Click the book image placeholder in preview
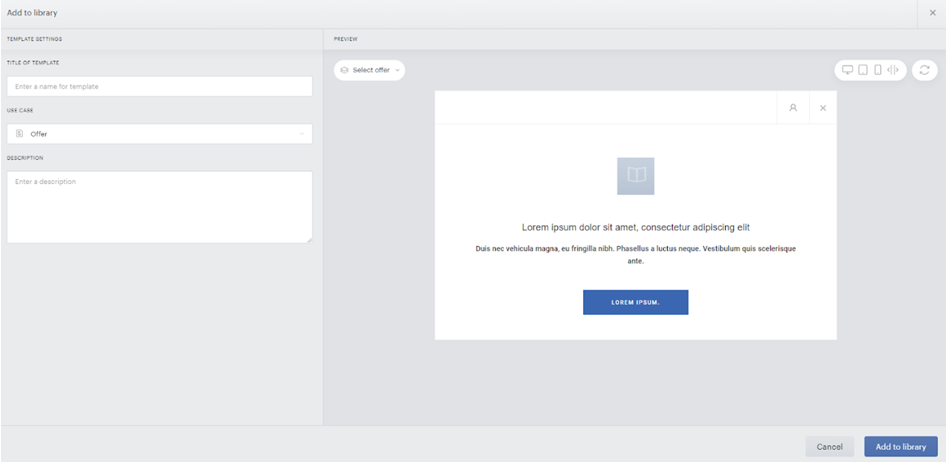Image resolution: width=949 pixels, height=463 pixels. pyautogui.click(x=635, y=176)
